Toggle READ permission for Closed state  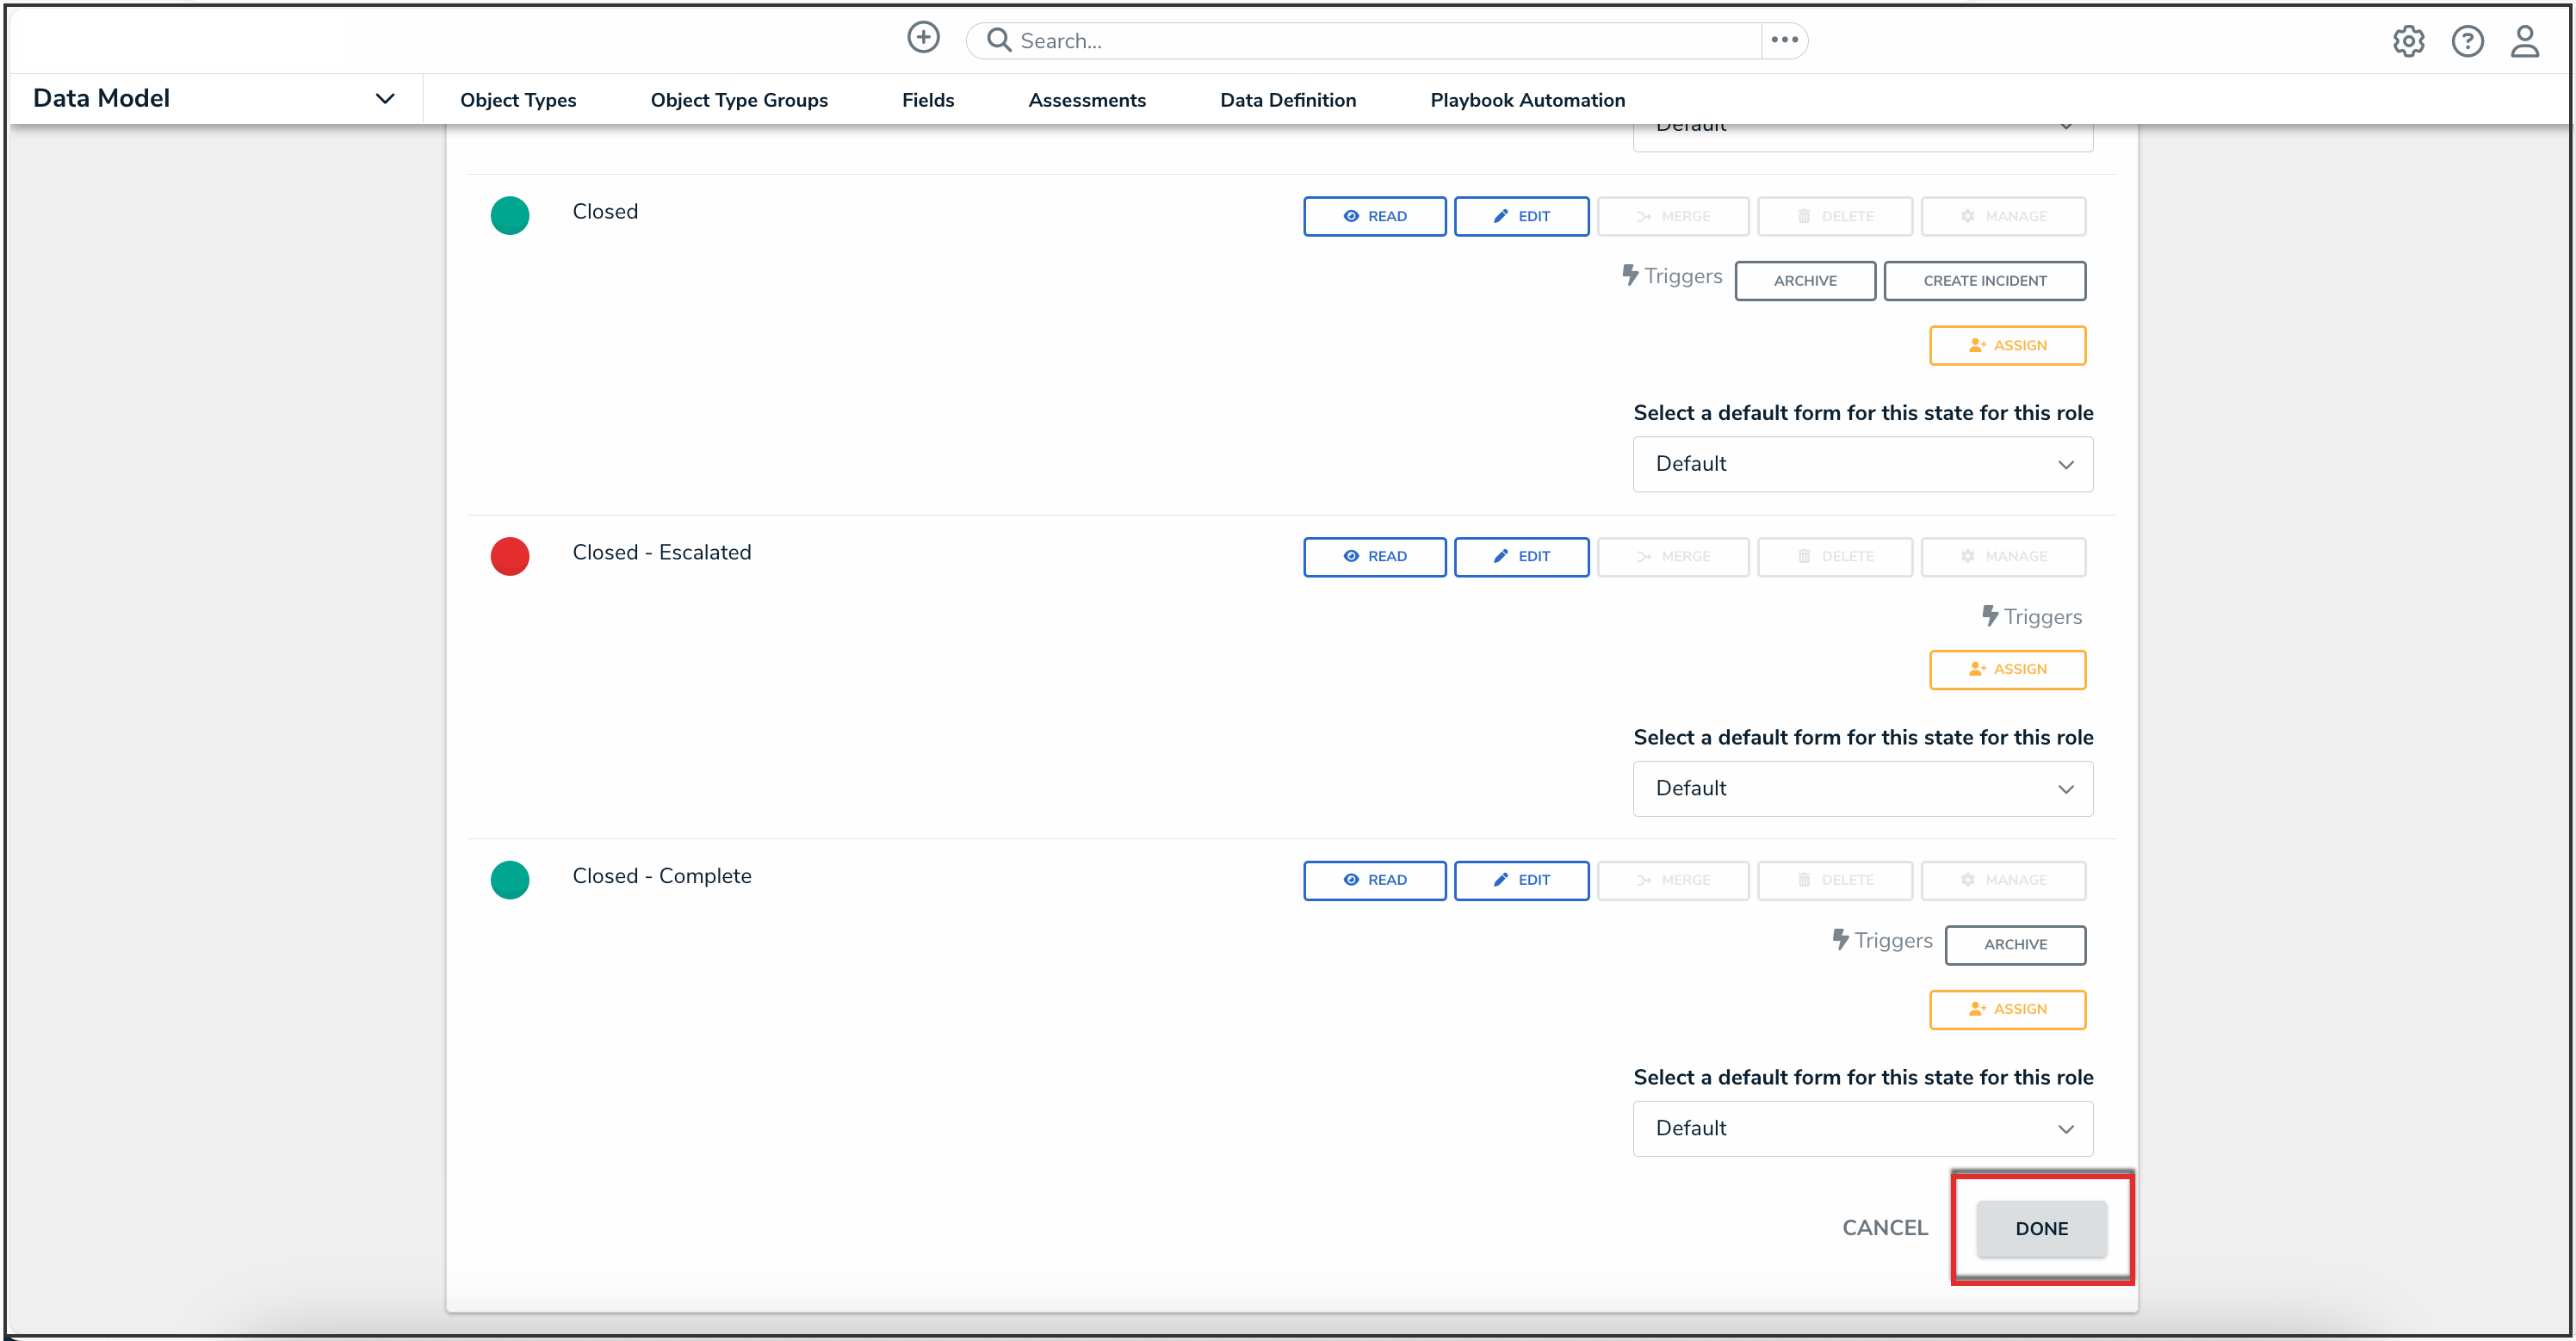point(1374,216)
